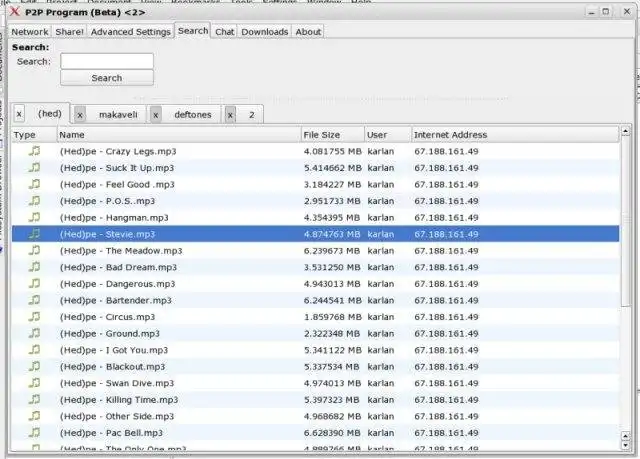Screen dimensions: 640x459
Task: Sort results by Name column header
Action: [x=179, y=135]
